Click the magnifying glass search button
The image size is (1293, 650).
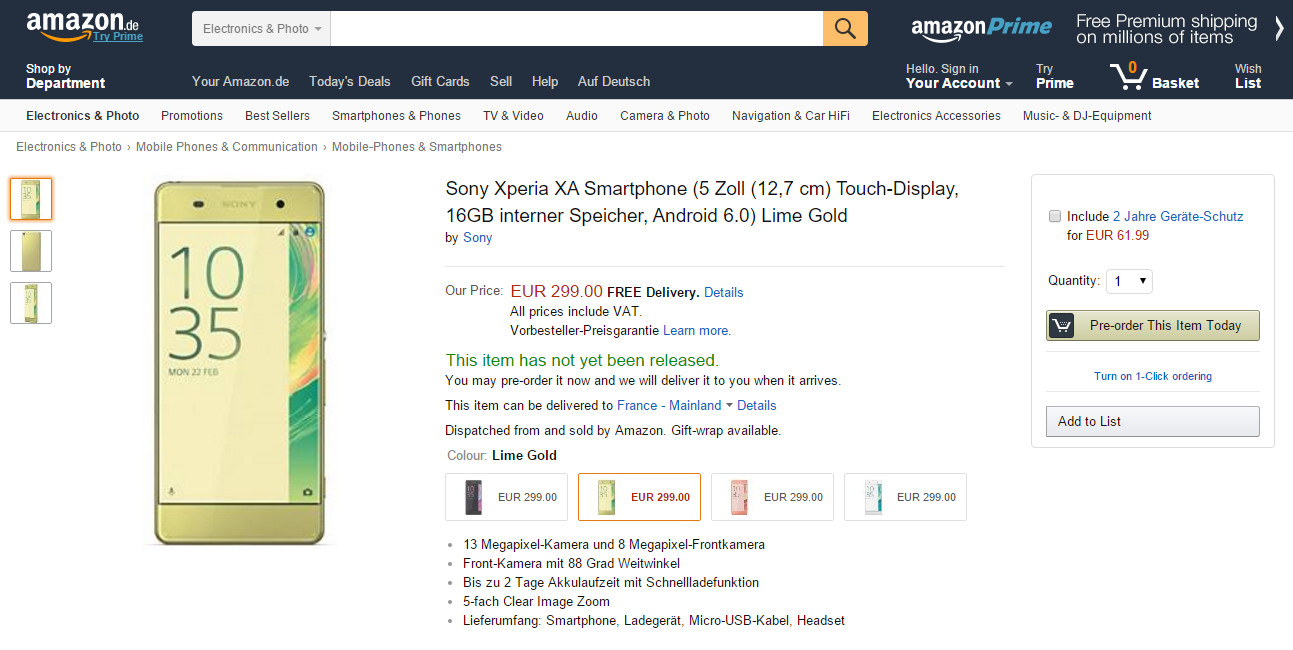point(845,28)
